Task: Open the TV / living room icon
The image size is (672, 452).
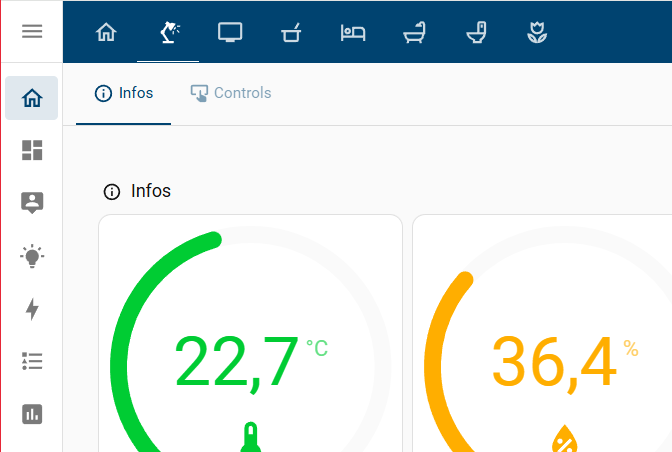Action: (230, 32)
